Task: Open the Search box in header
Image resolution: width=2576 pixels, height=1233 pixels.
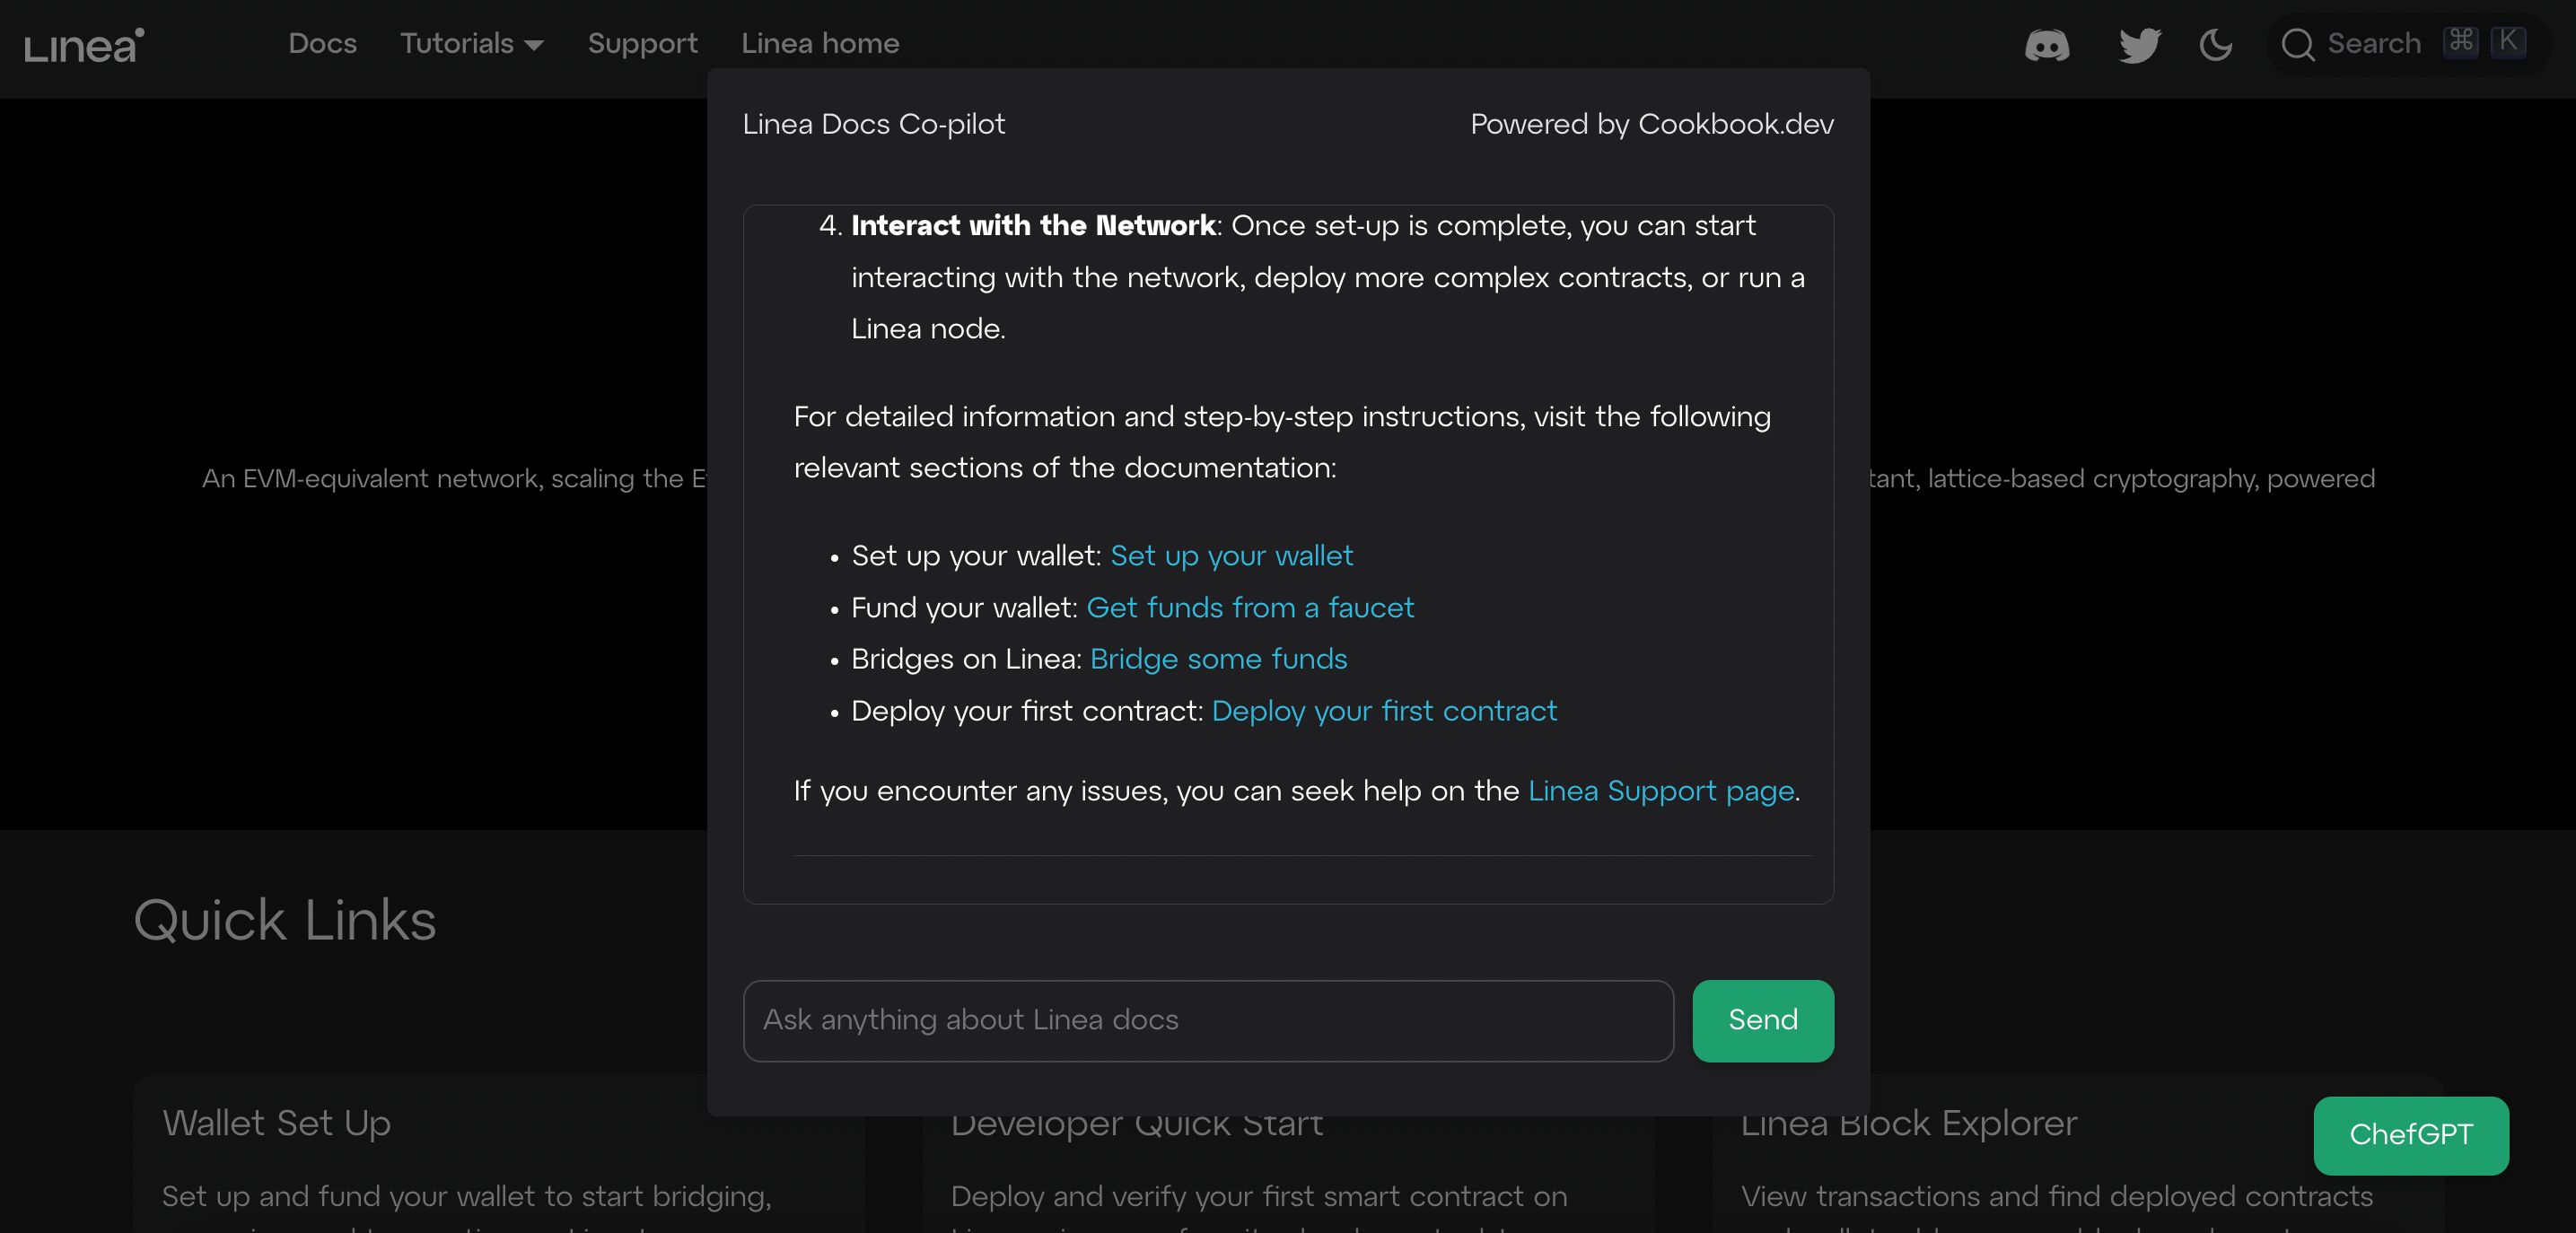Action: [2407, 44]
